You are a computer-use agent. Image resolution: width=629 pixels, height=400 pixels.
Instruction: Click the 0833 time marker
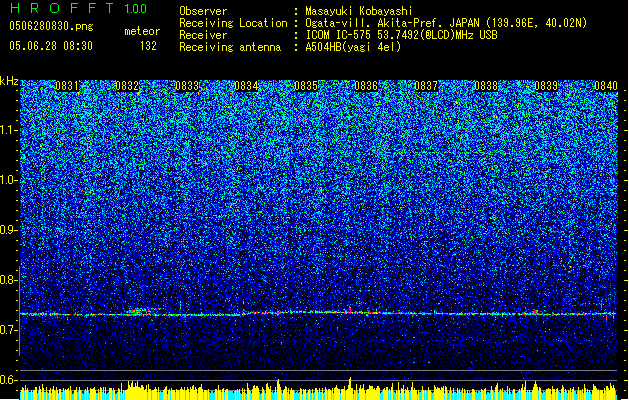pos(187,86)
